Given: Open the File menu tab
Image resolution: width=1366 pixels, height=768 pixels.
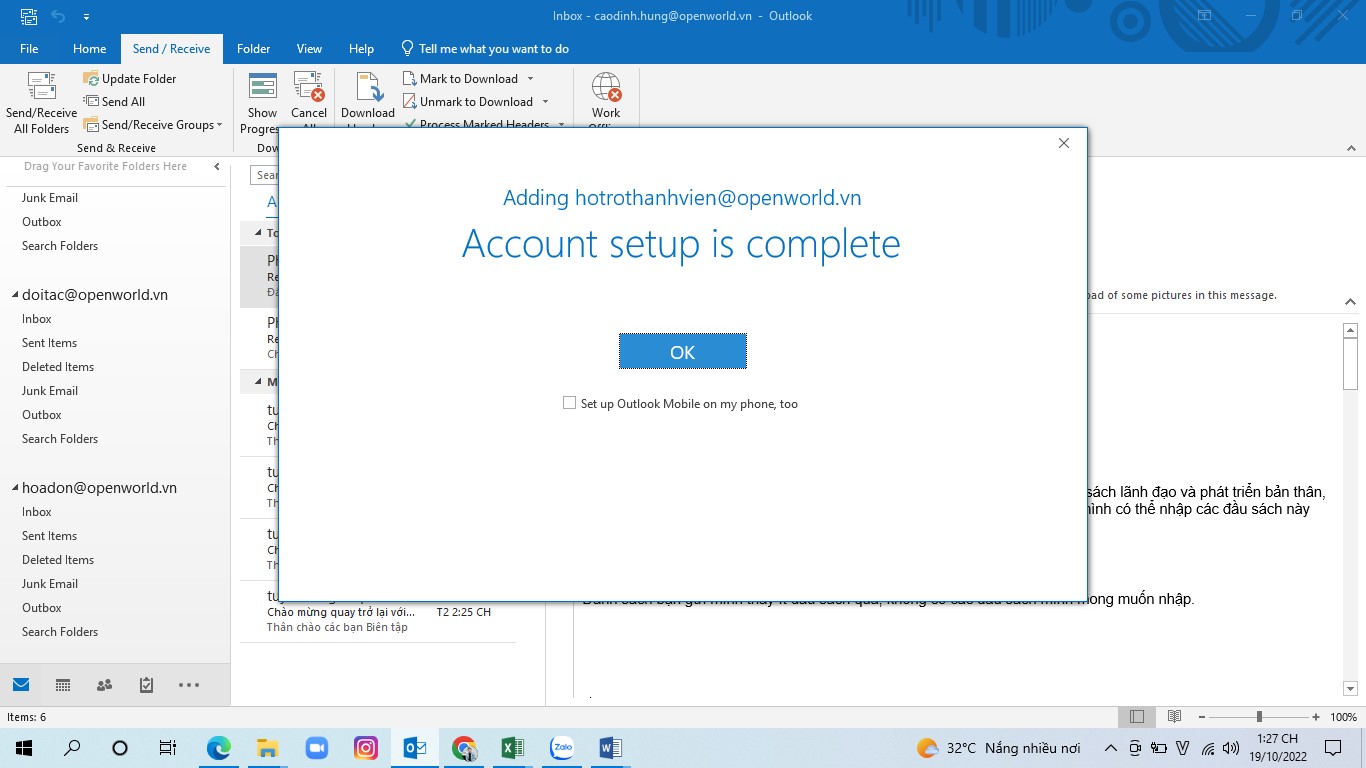Looking at the screenshot, I should coord(29,48).
